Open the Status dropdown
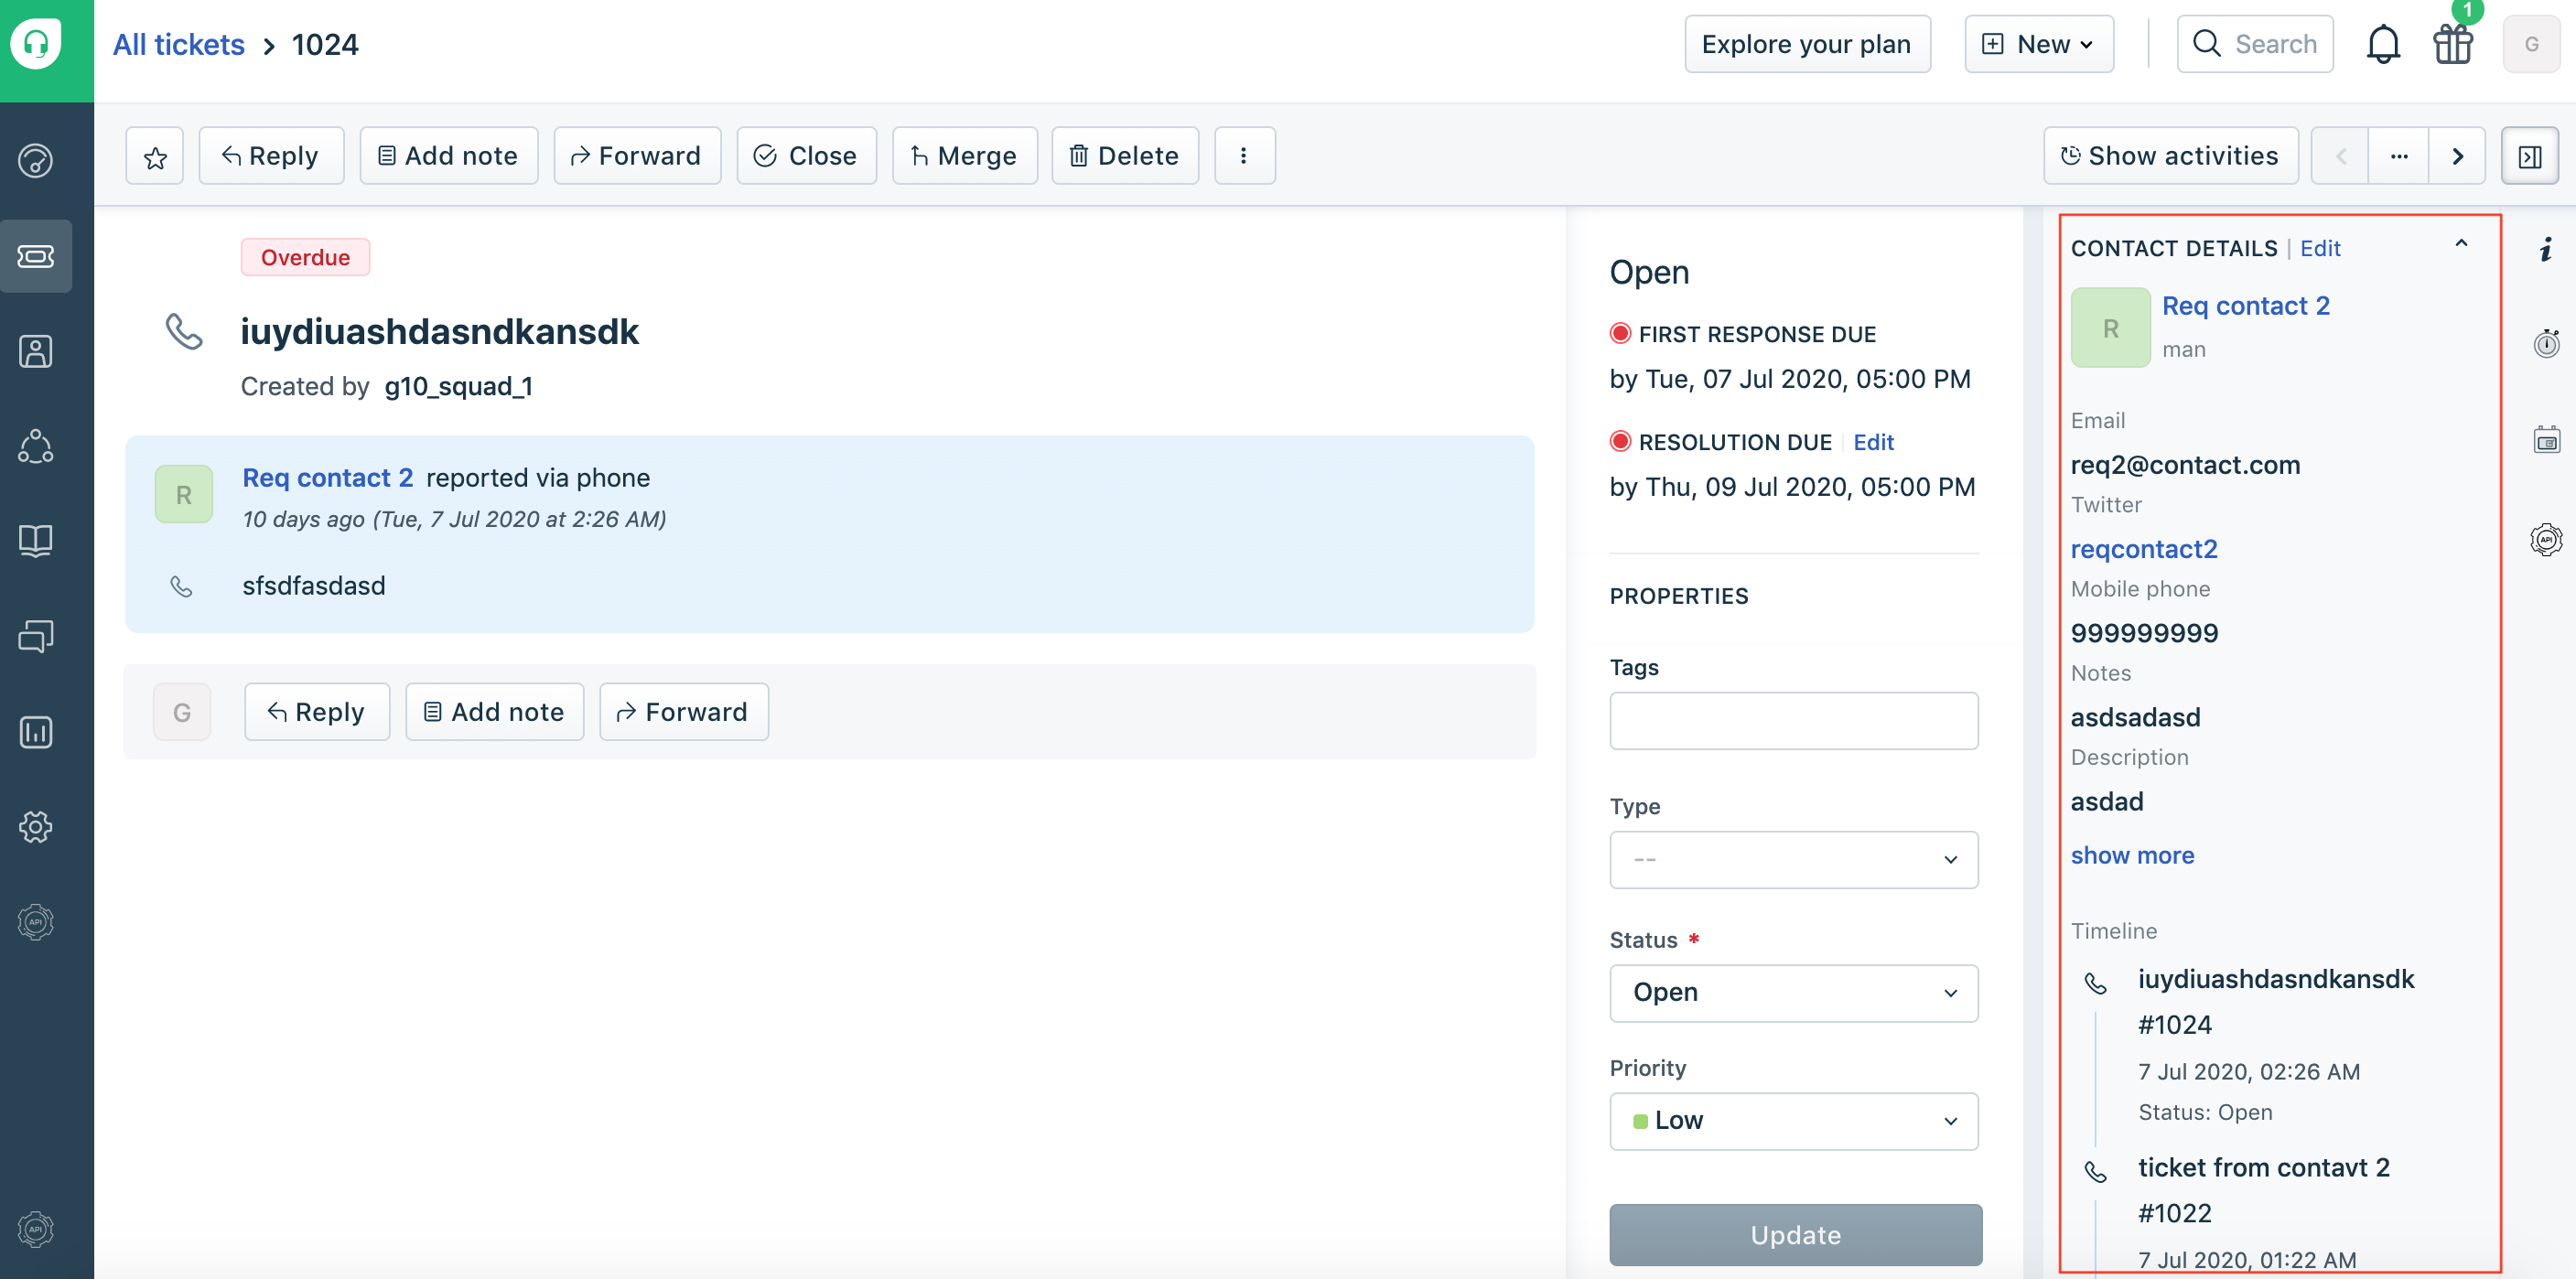The width and height of the screenshot is (2576, 1279). pos(1794,993)
